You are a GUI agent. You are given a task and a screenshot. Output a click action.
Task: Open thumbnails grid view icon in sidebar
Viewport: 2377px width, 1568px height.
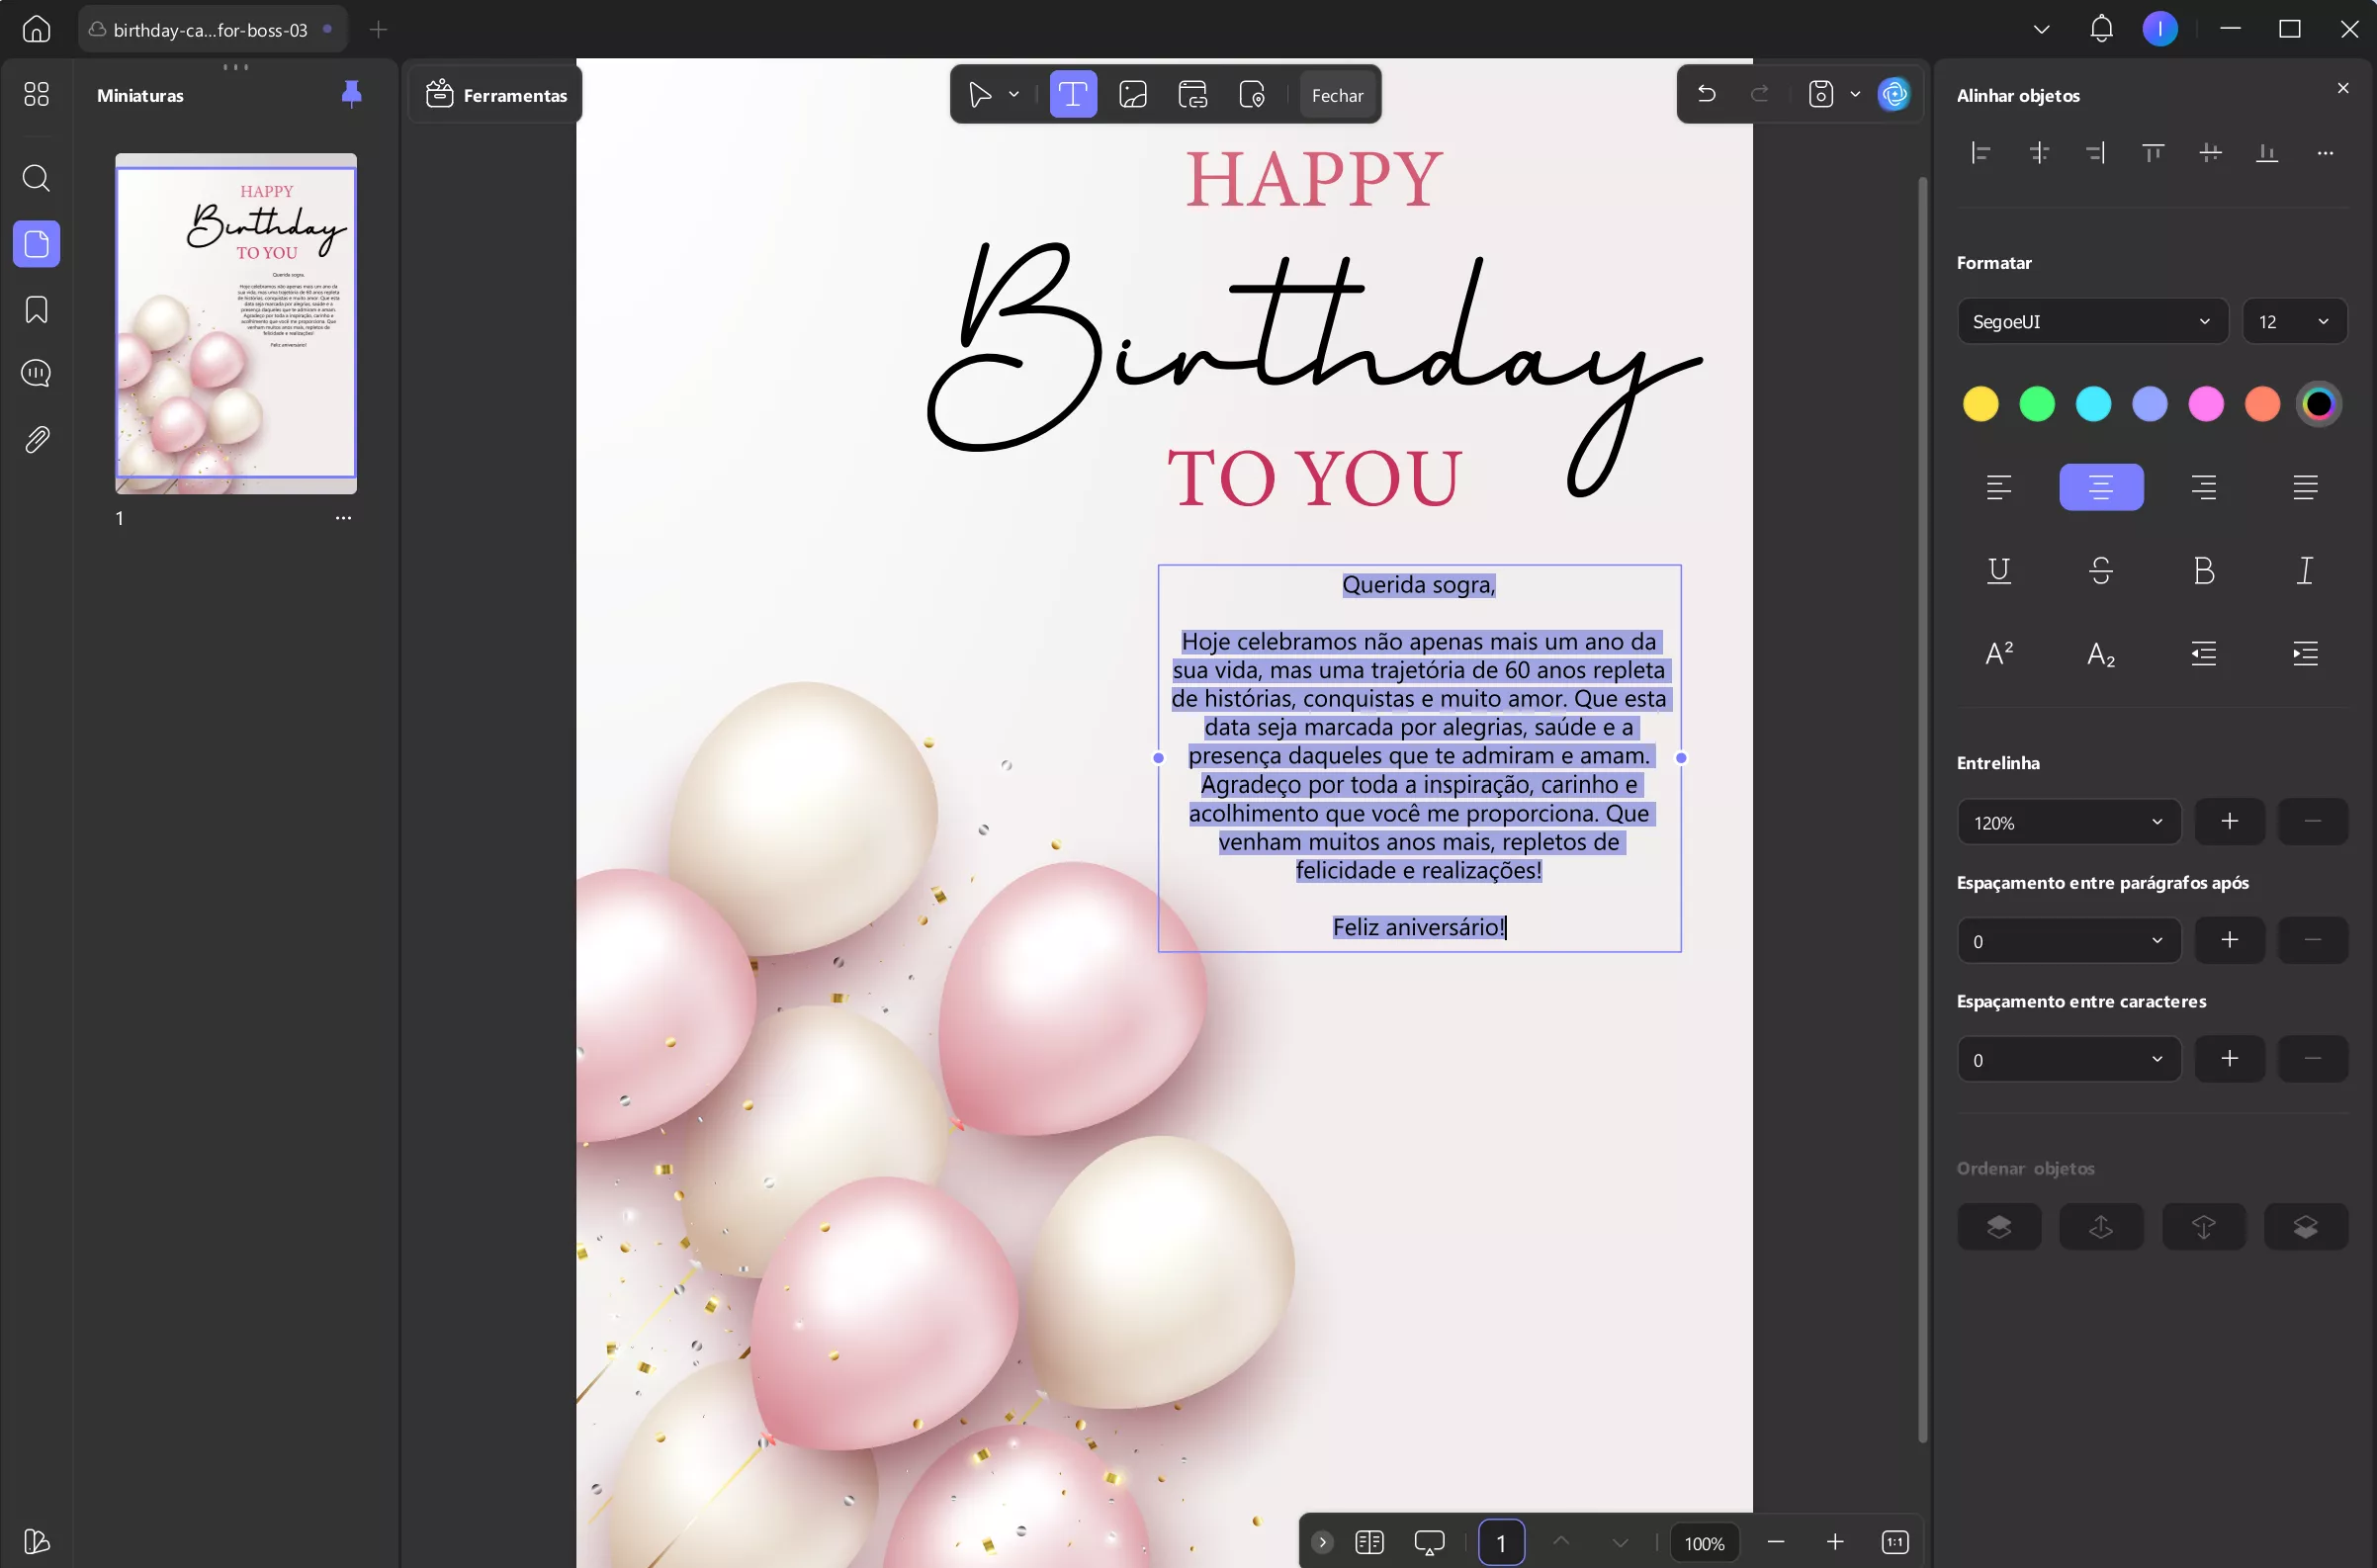pos(36,94)
